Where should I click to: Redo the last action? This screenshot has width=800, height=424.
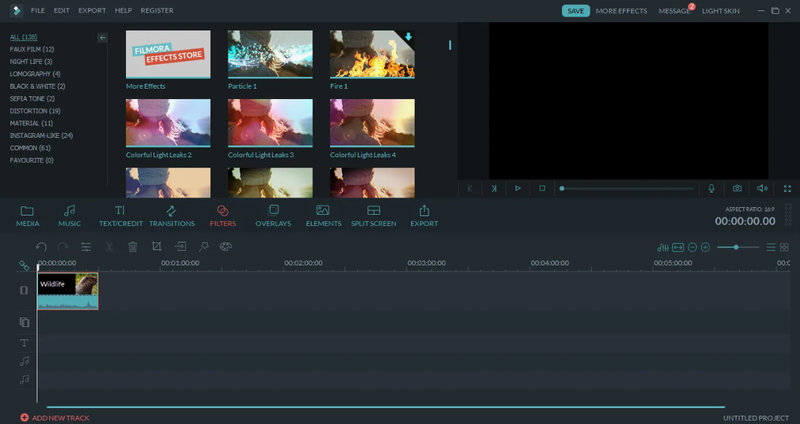63,247
